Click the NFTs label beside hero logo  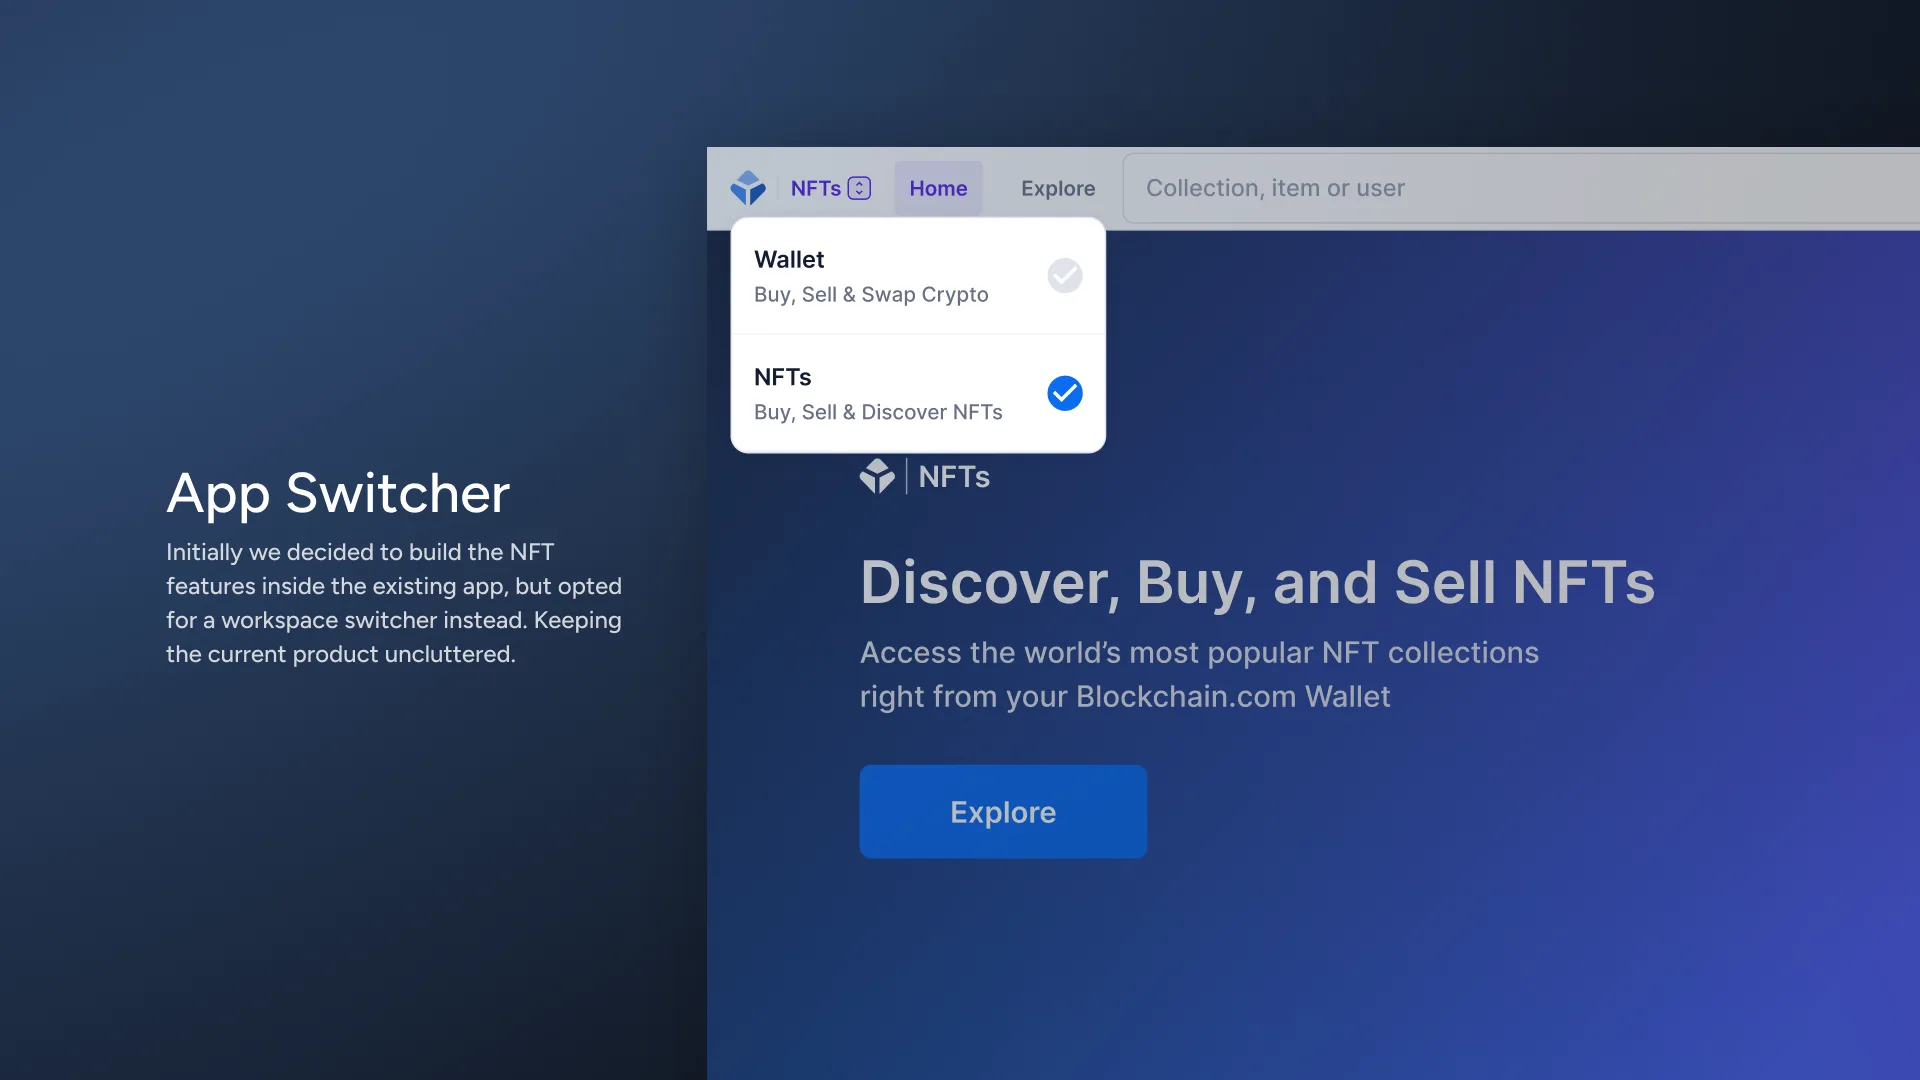tap(954, 477)
